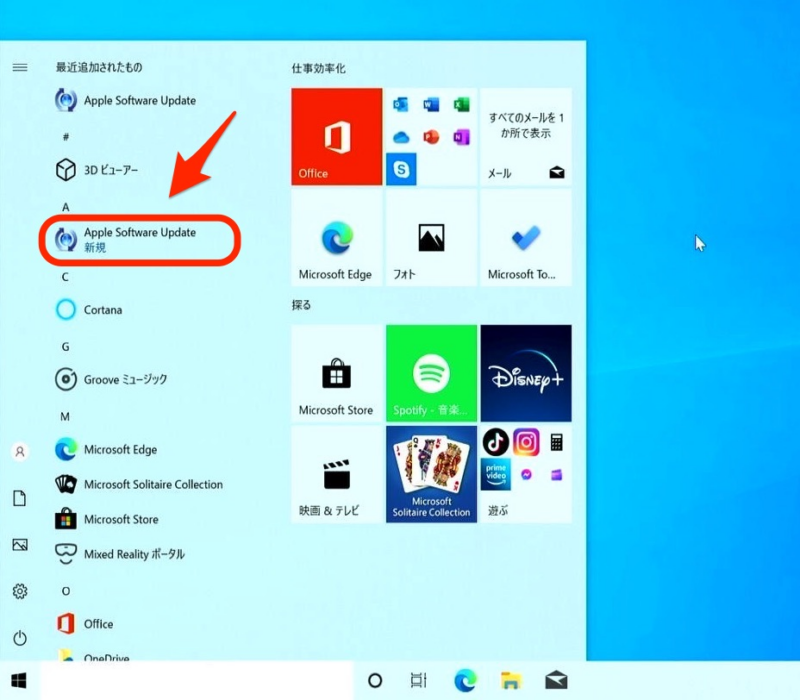The image size is (800, 700).
Task: Rename the 仕事効率化 tile group header
Action: (318, 68)
